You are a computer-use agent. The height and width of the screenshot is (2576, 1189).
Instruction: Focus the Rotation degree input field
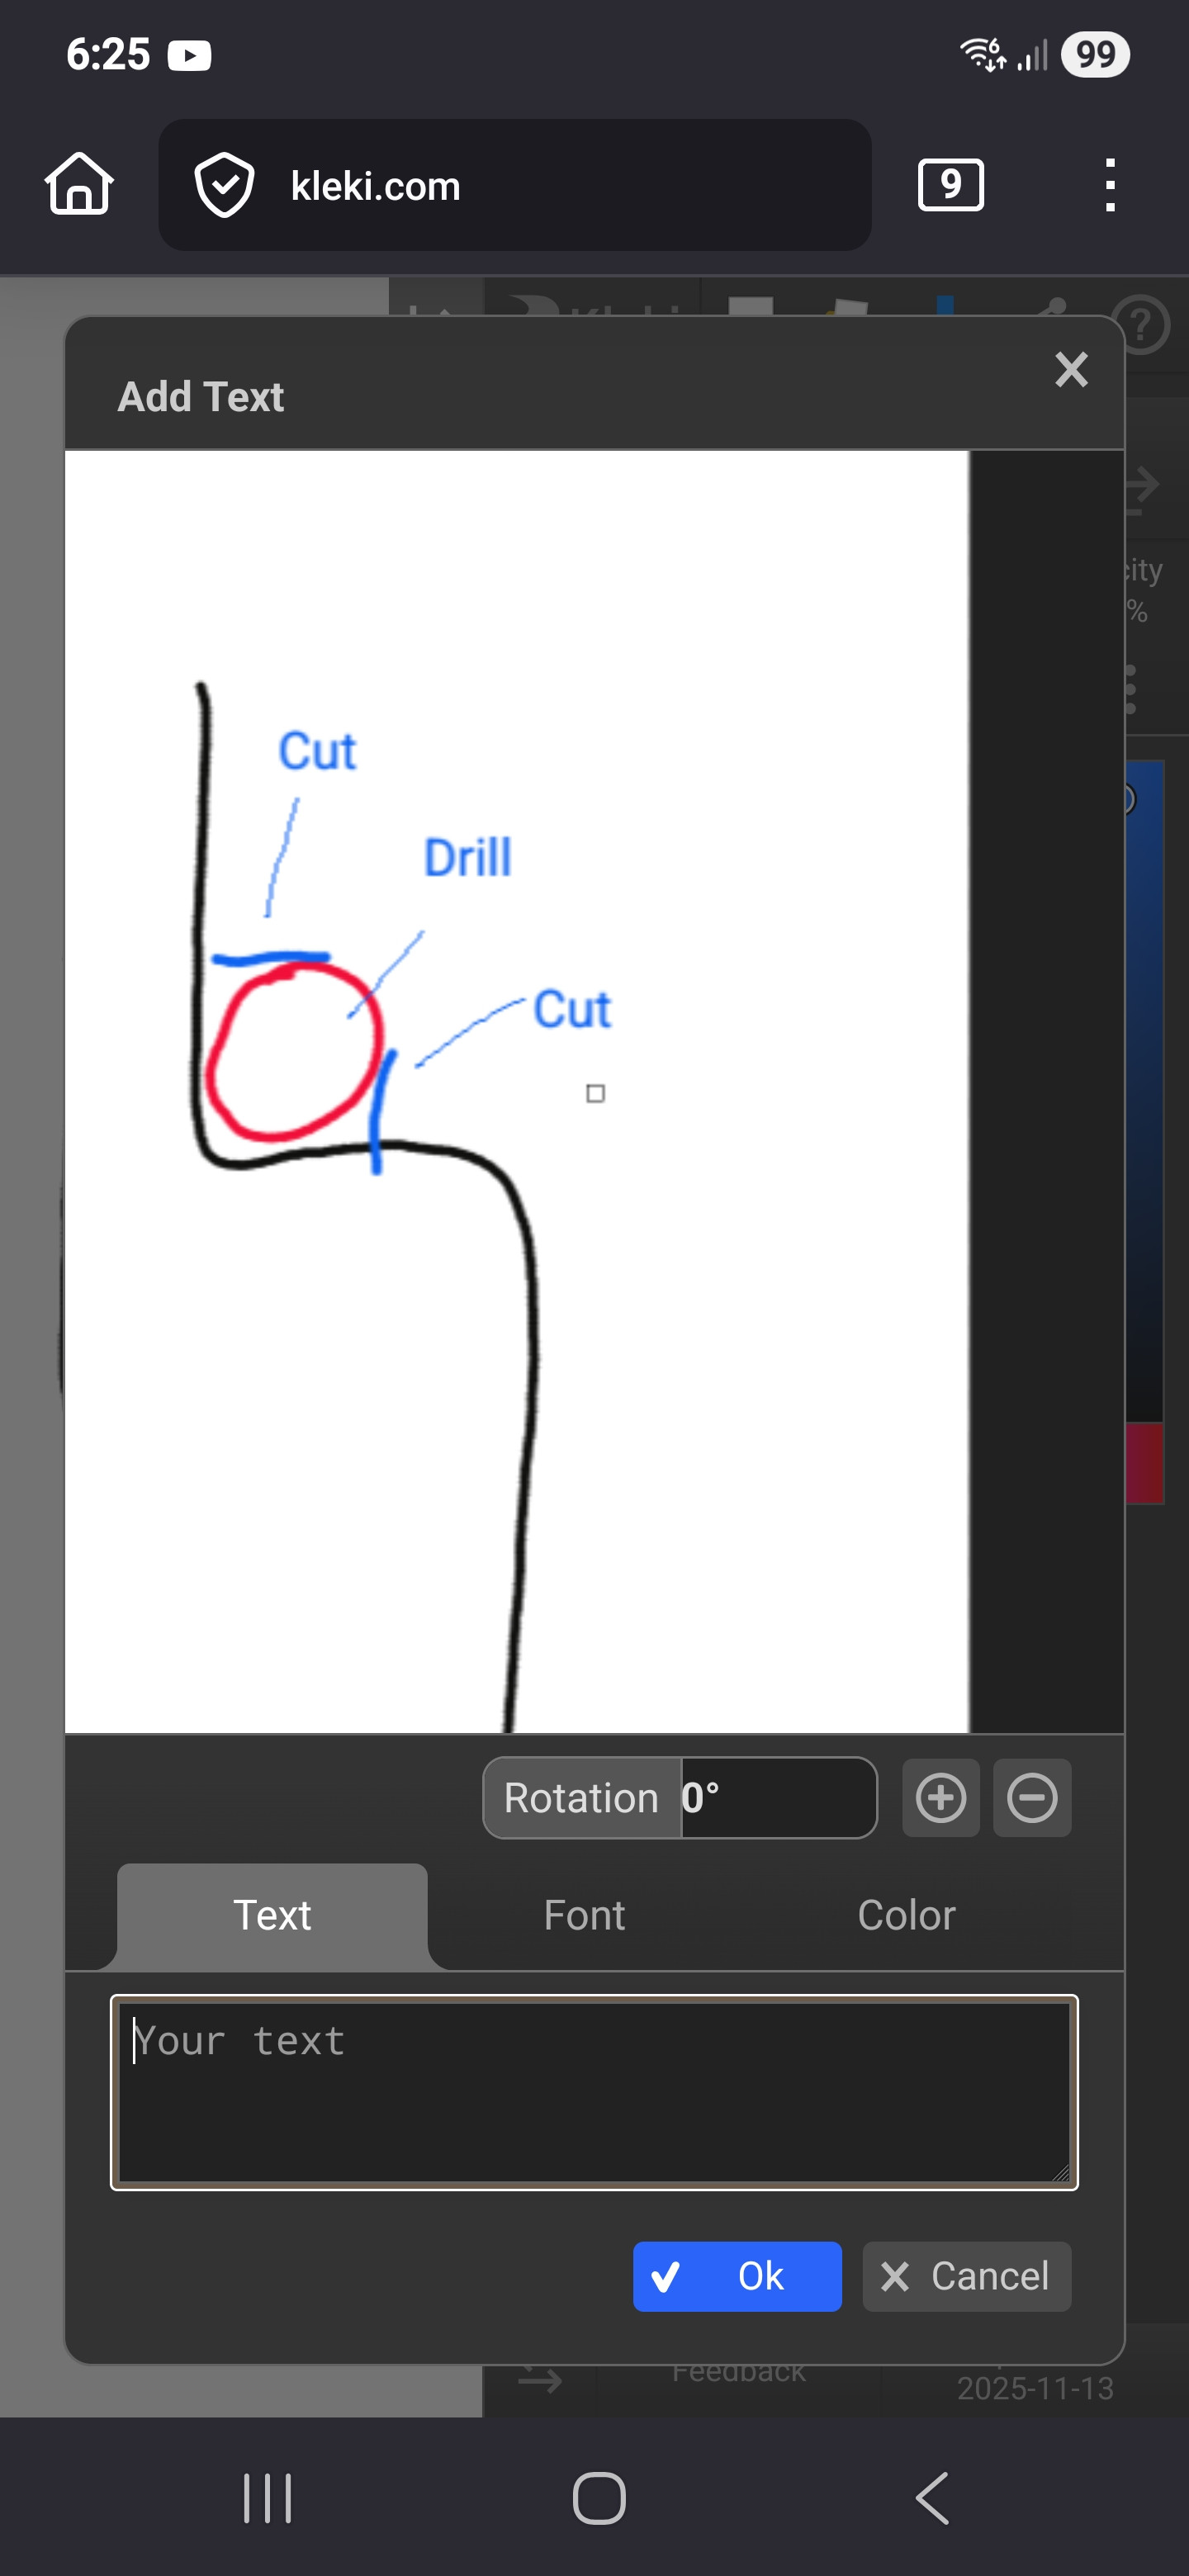point(778,1797)
